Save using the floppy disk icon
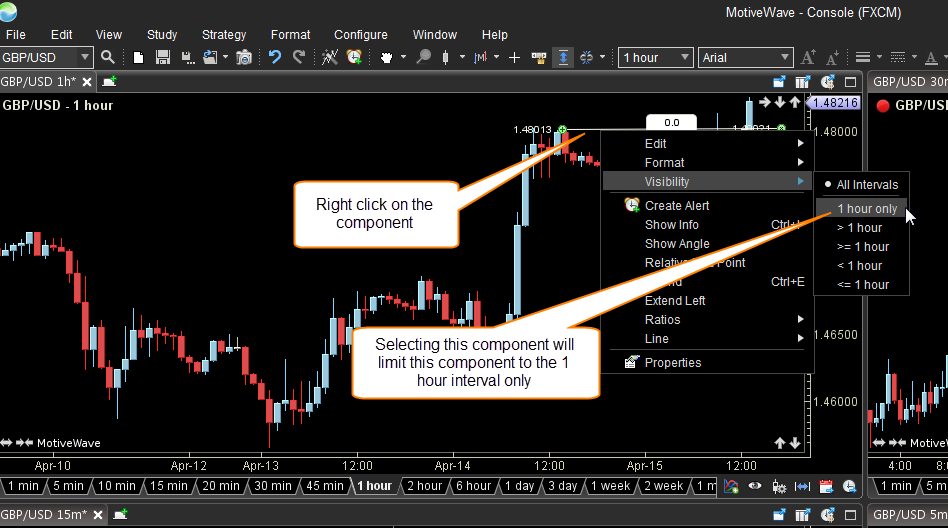Viewport: 948px width, 528px height. pos(163,57)
